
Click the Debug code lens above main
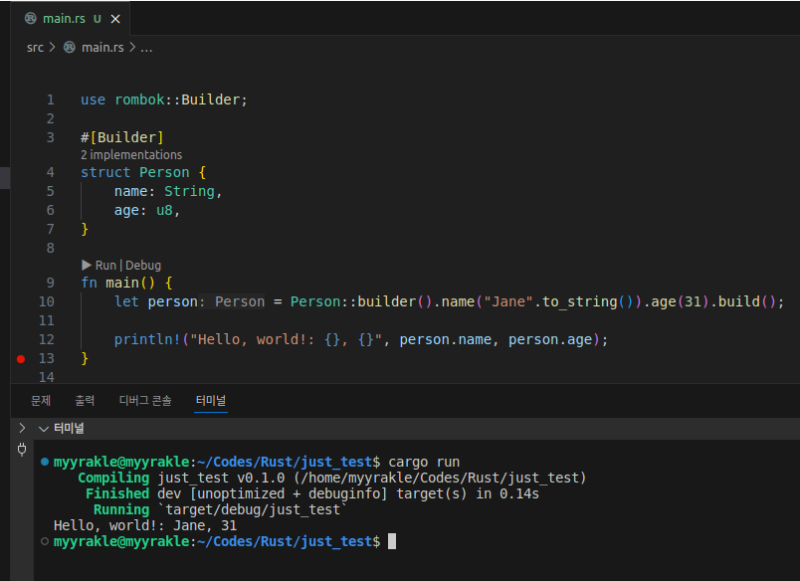click(143, 265)
